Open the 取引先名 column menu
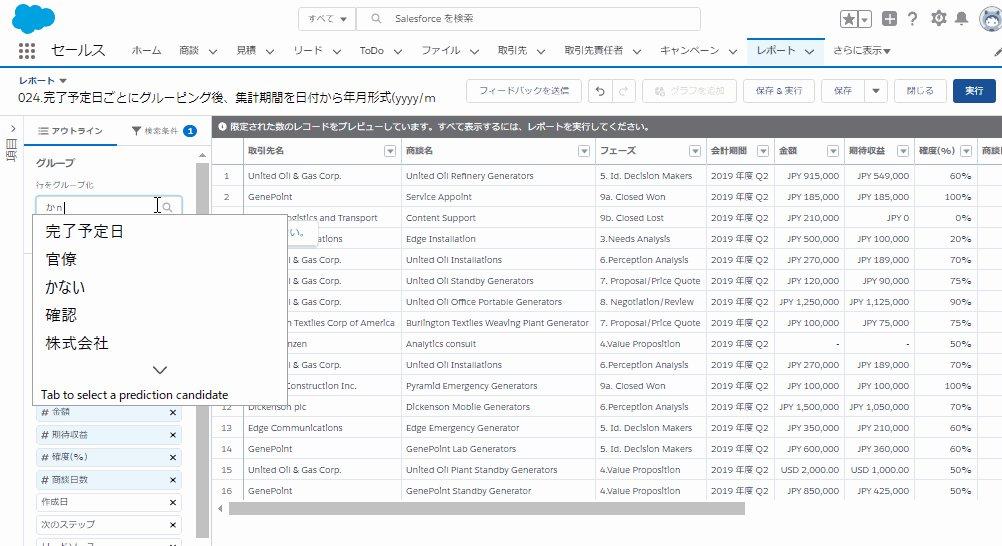 tap(390, 151)
